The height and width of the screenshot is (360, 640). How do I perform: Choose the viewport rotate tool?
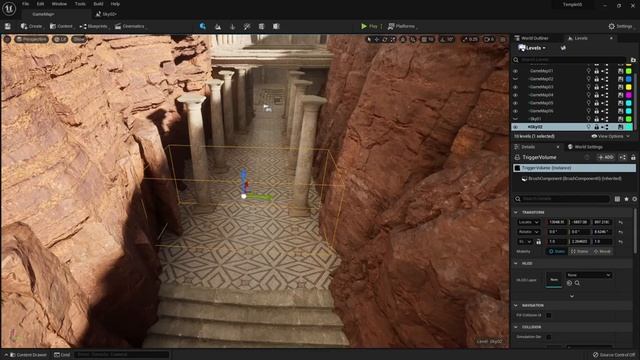point(385,40)
